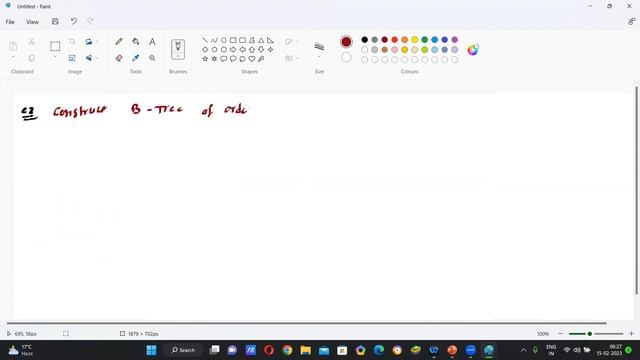
Task: Open the Paste options dropdown arrow
Action: [x=13, y=57]
